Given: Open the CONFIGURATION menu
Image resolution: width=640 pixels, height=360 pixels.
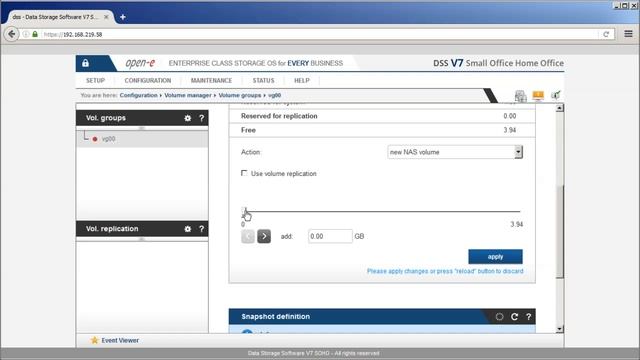Looking at the screenshot, I should 148,80.
